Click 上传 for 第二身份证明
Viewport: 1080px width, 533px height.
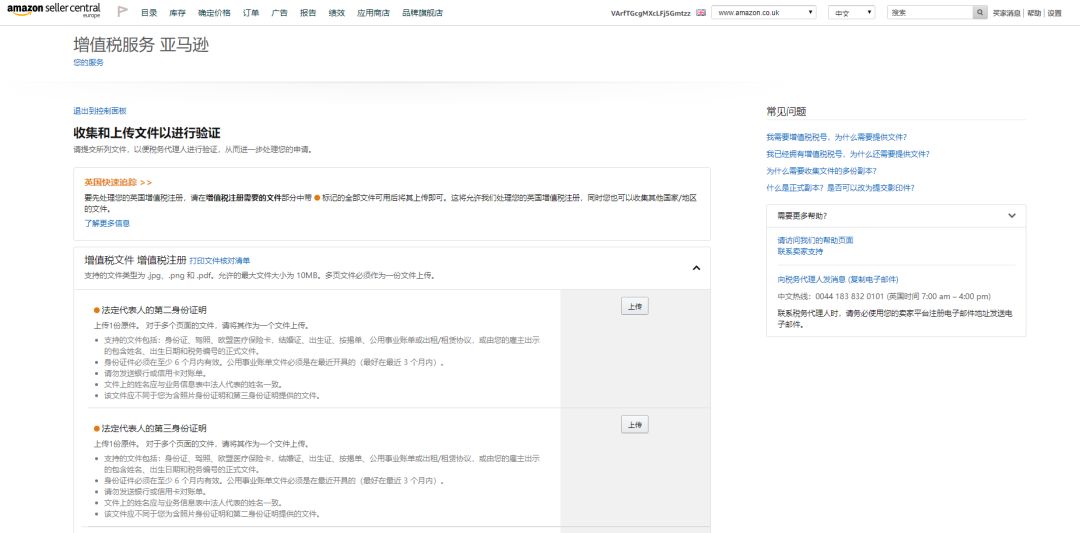(635, 306)
